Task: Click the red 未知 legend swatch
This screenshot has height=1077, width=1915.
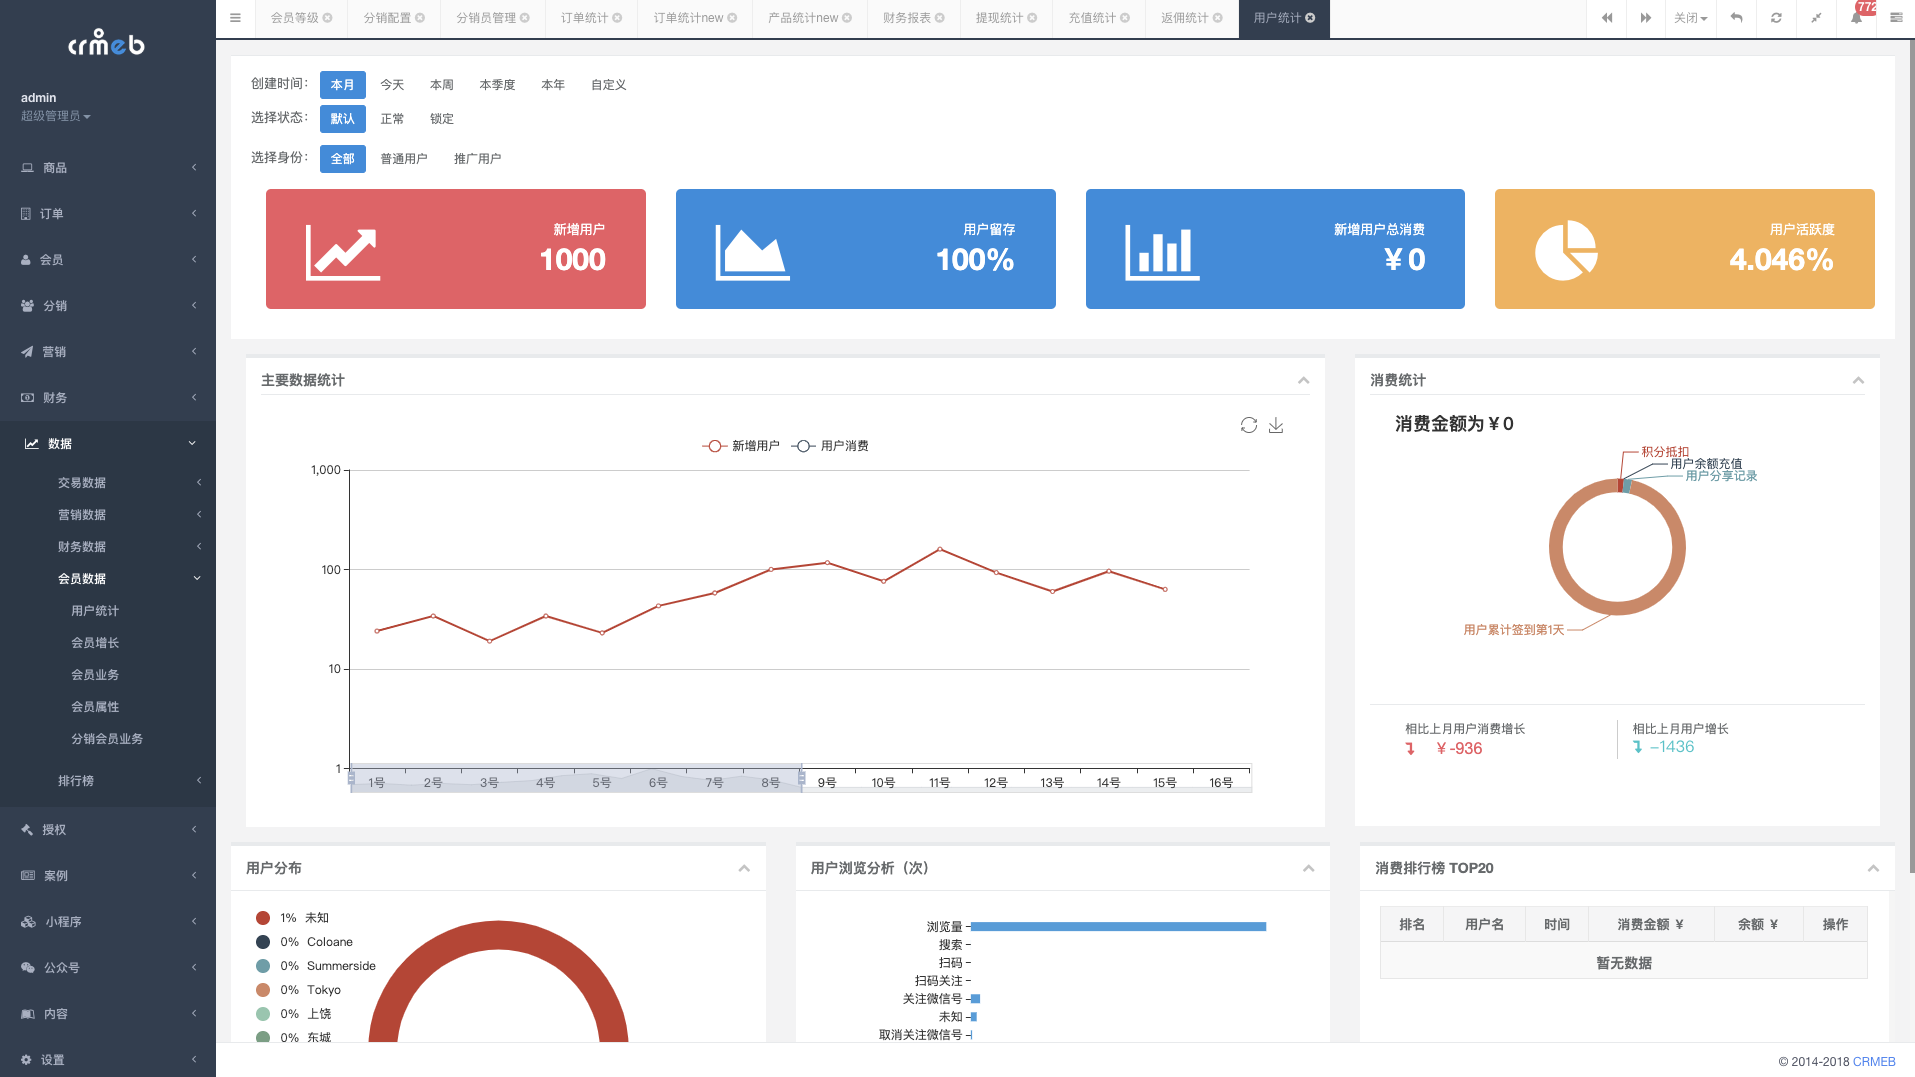Action: pos(263,917)
